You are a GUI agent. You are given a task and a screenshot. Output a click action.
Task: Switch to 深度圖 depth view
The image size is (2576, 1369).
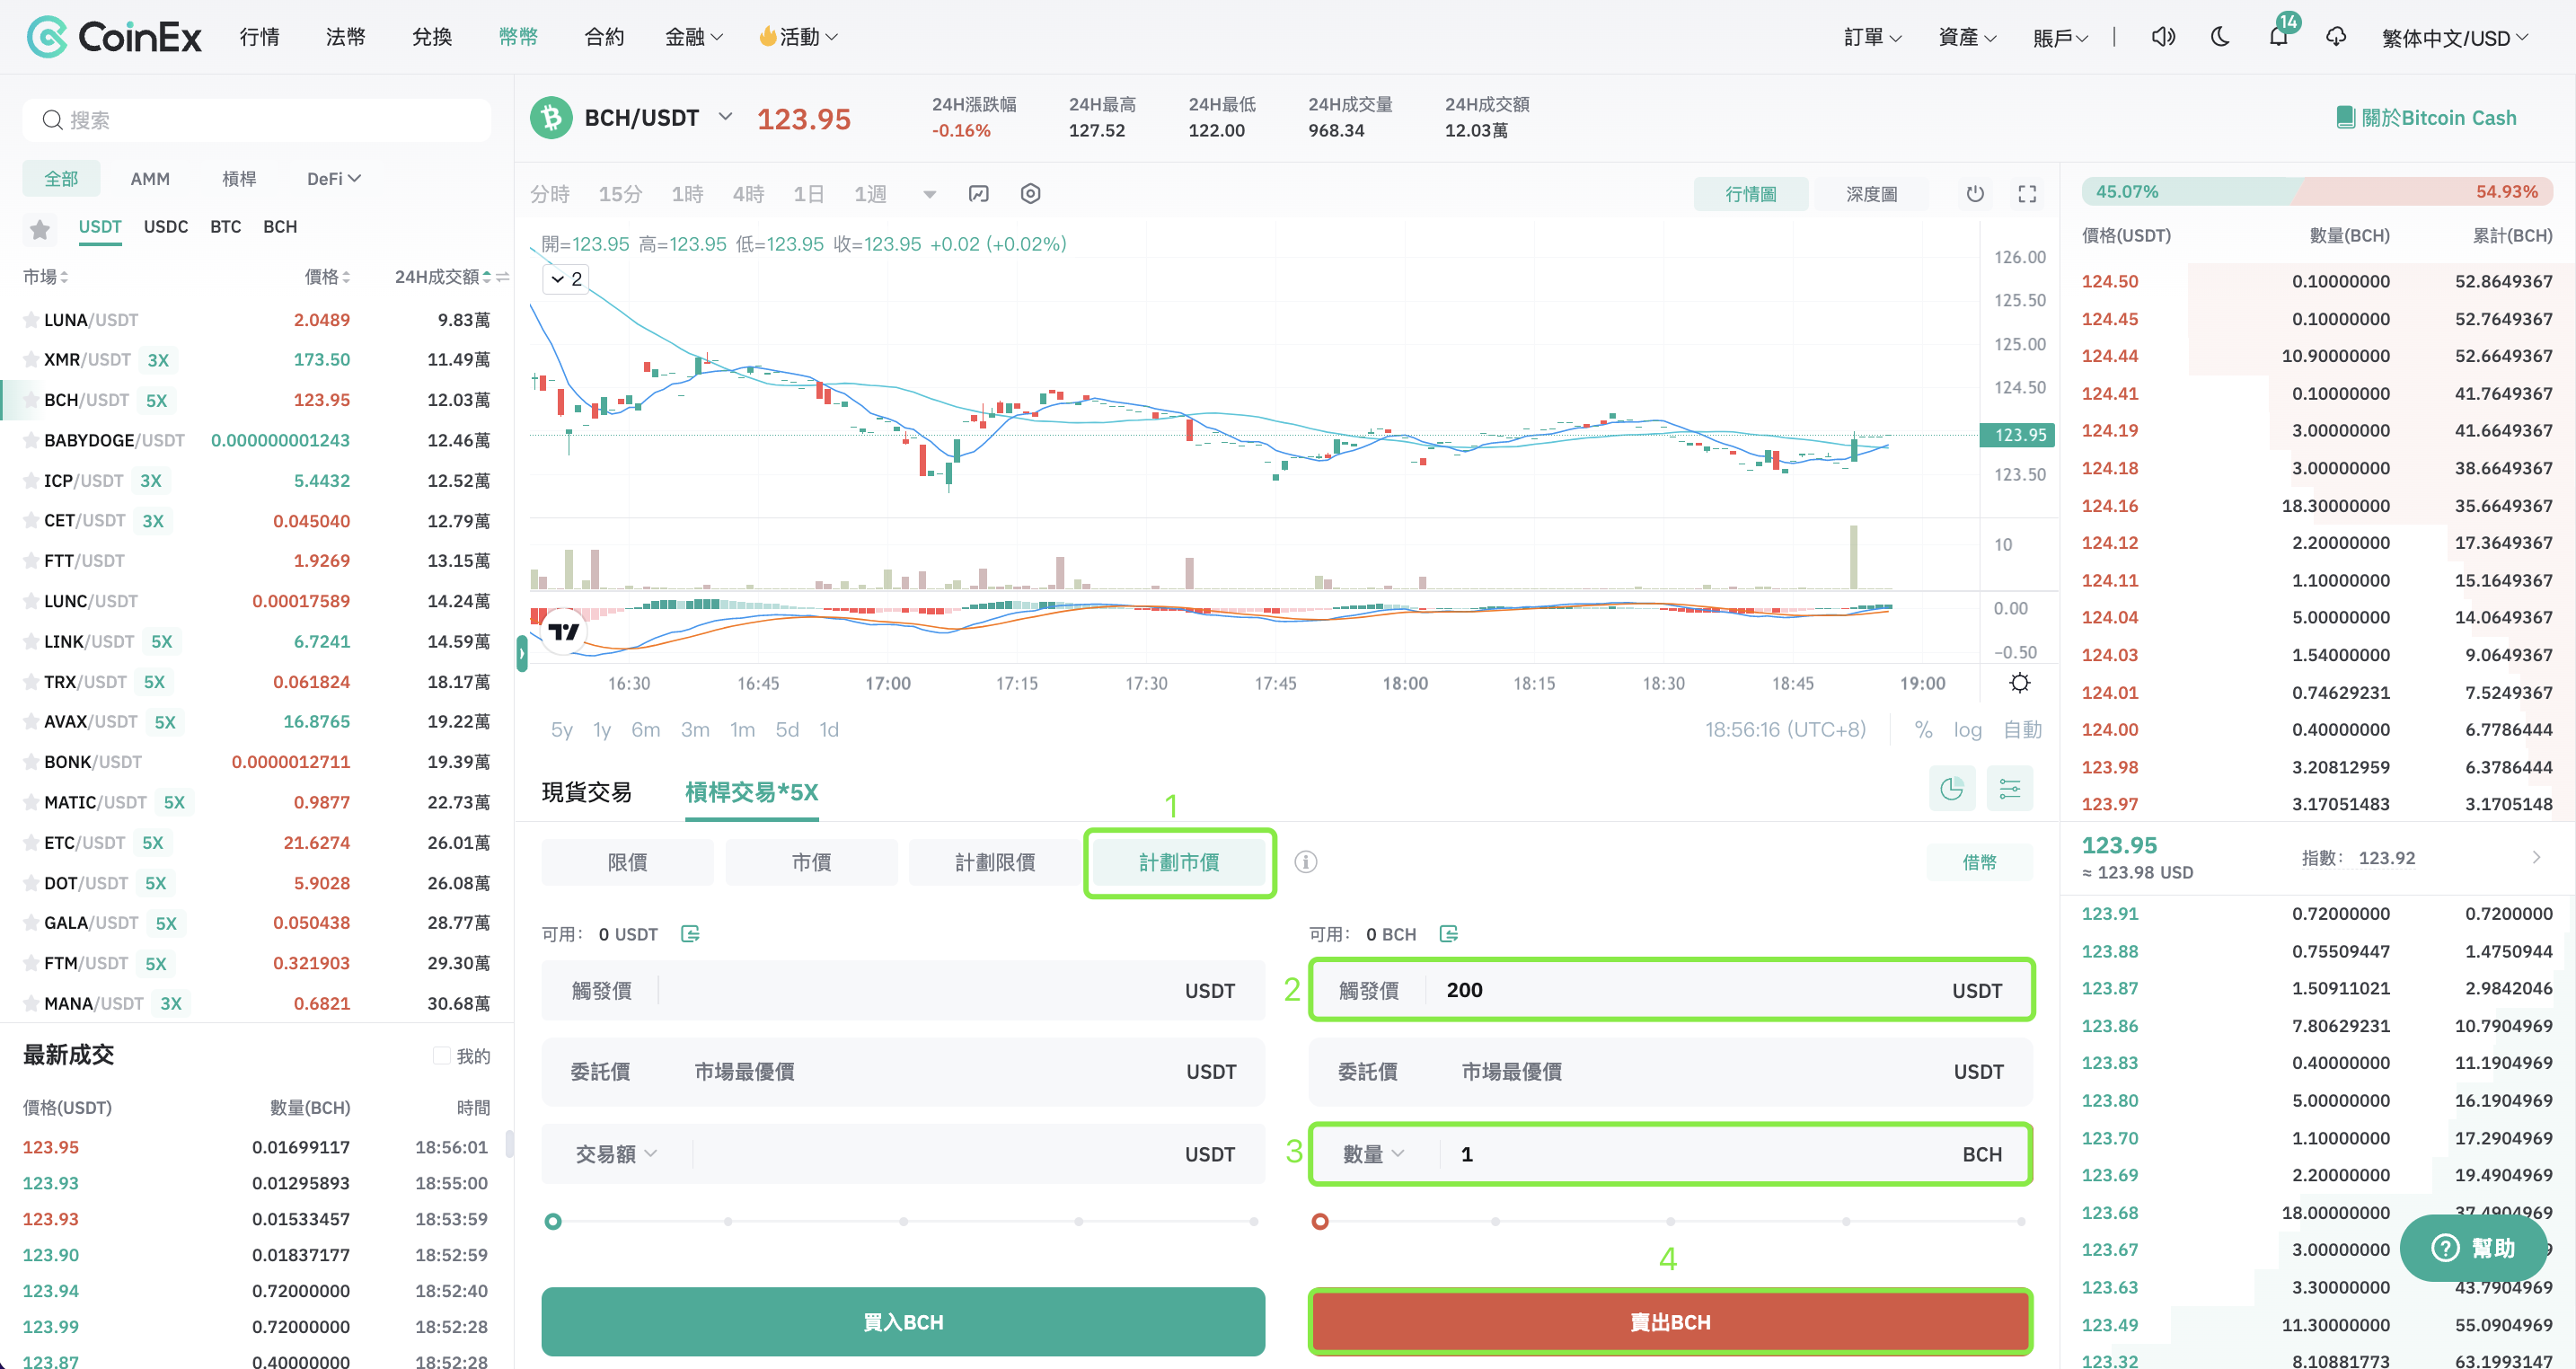coord(1871,194)
